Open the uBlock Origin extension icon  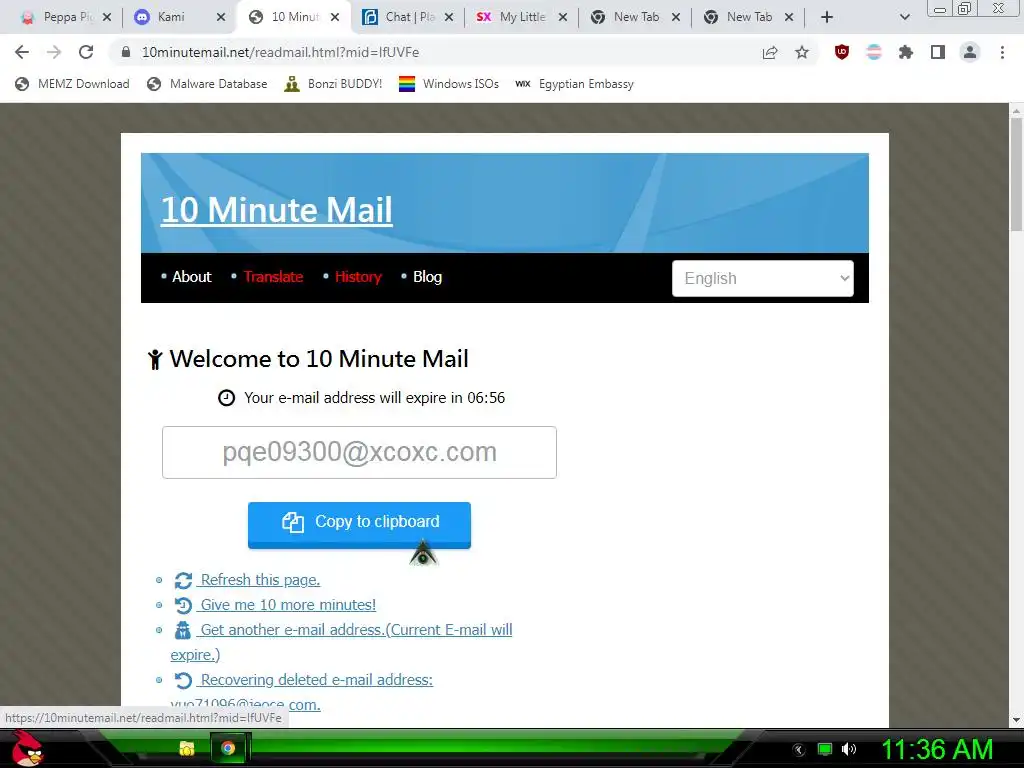pos(842,52)
